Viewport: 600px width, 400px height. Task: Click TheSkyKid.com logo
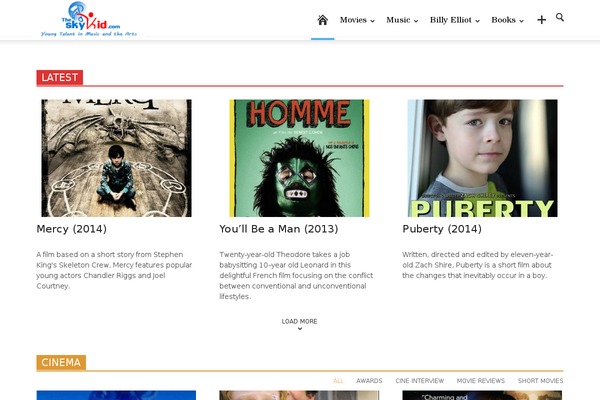(x=89, y=19)
